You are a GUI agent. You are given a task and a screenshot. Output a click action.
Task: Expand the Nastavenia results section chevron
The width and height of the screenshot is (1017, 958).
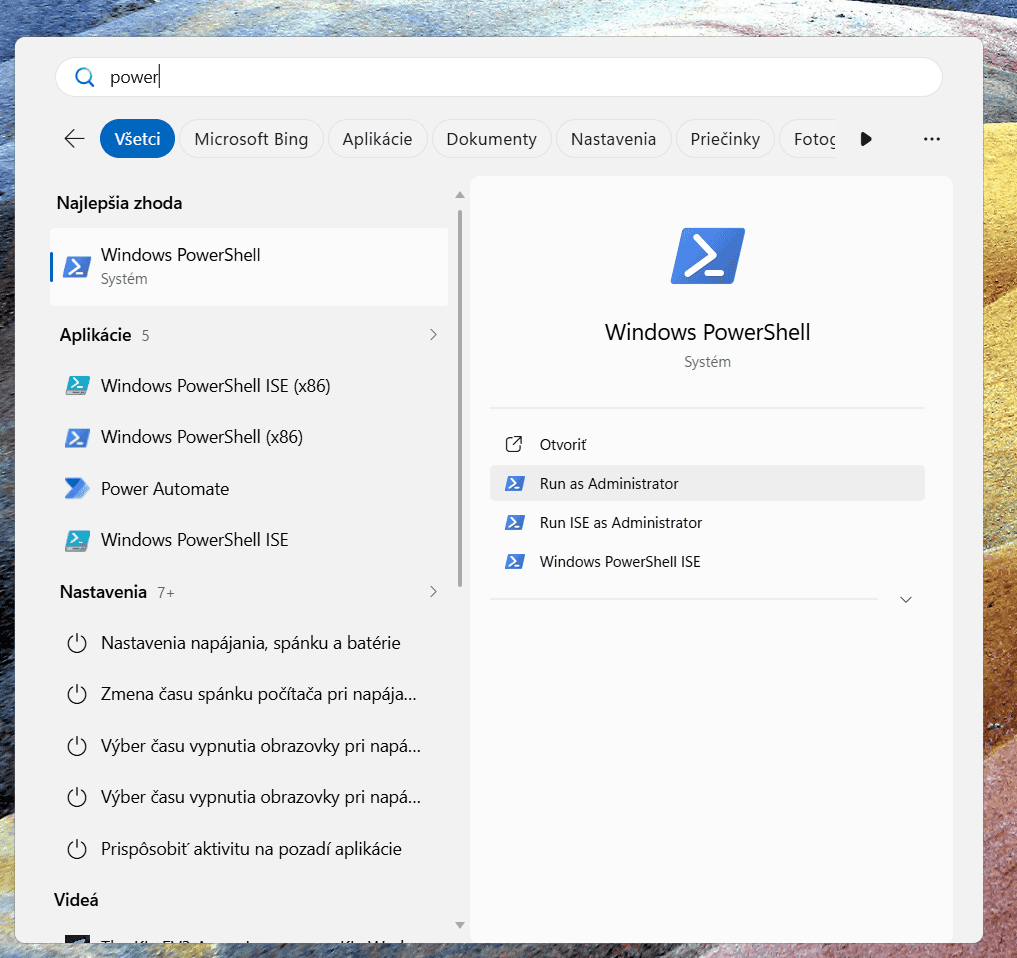coord(433,592)
